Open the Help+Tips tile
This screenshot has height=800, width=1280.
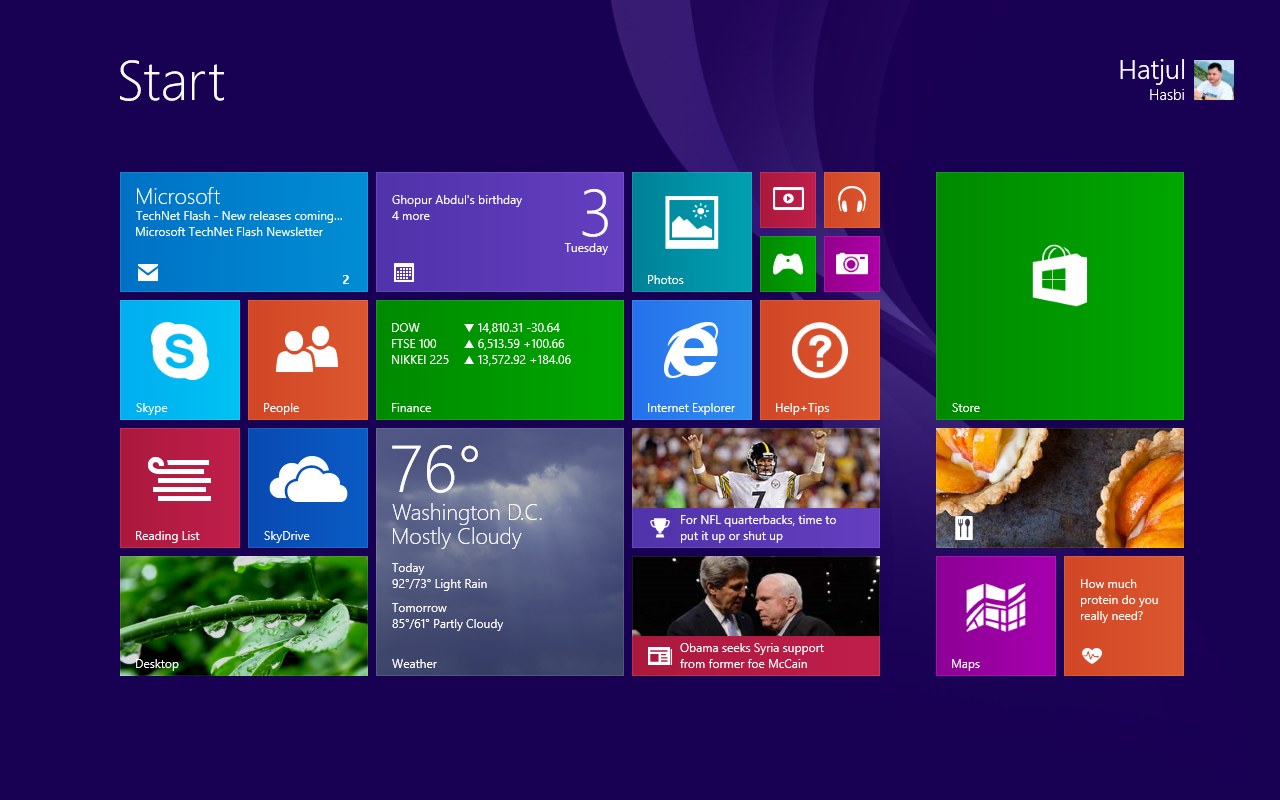click(819, 360)
